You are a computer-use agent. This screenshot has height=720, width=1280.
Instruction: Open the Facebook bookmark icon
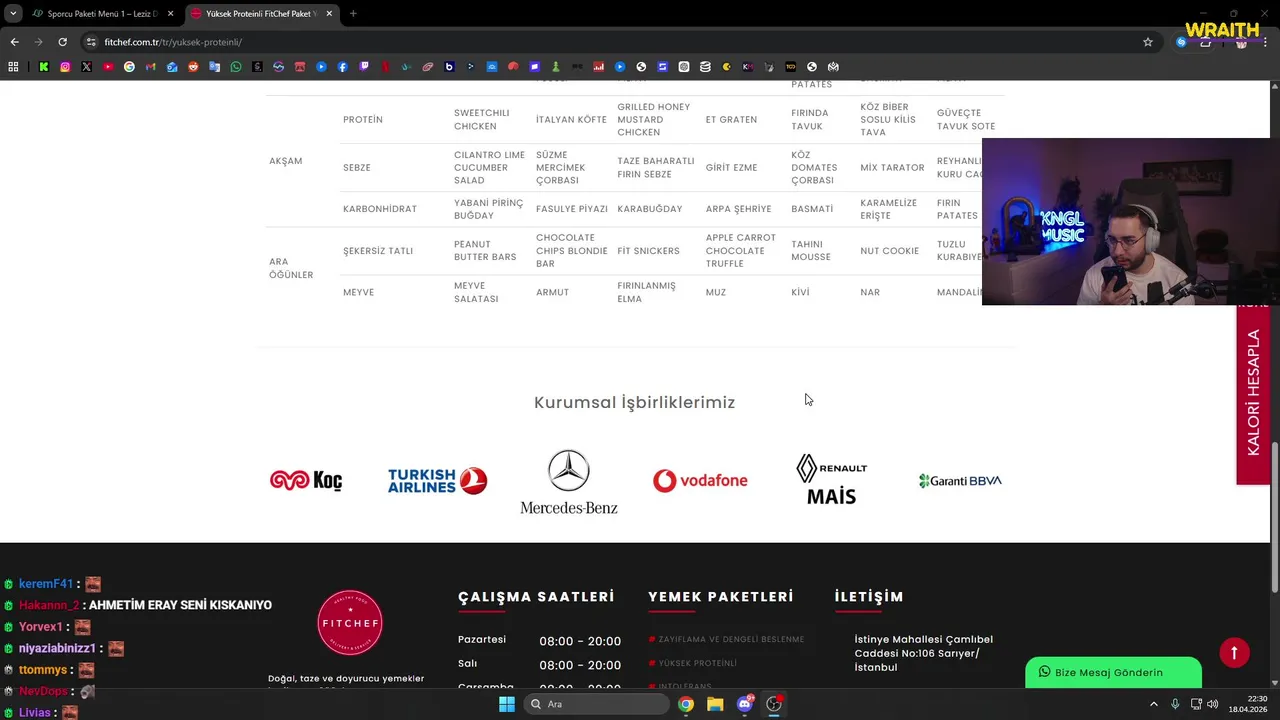(343, 67)
